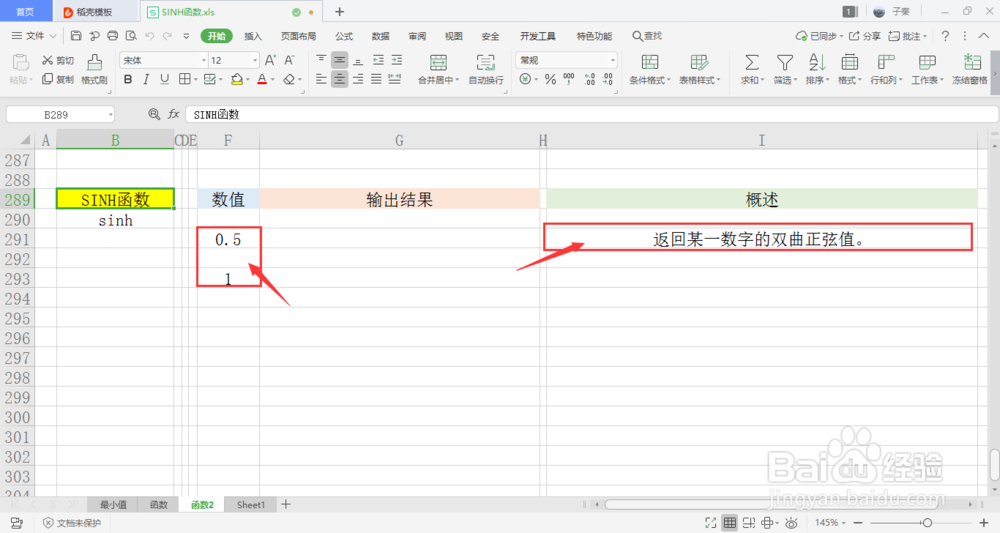The image size is (1000, 533).
Task: Click the Undo arrow icon
Action: pos(150,36)
